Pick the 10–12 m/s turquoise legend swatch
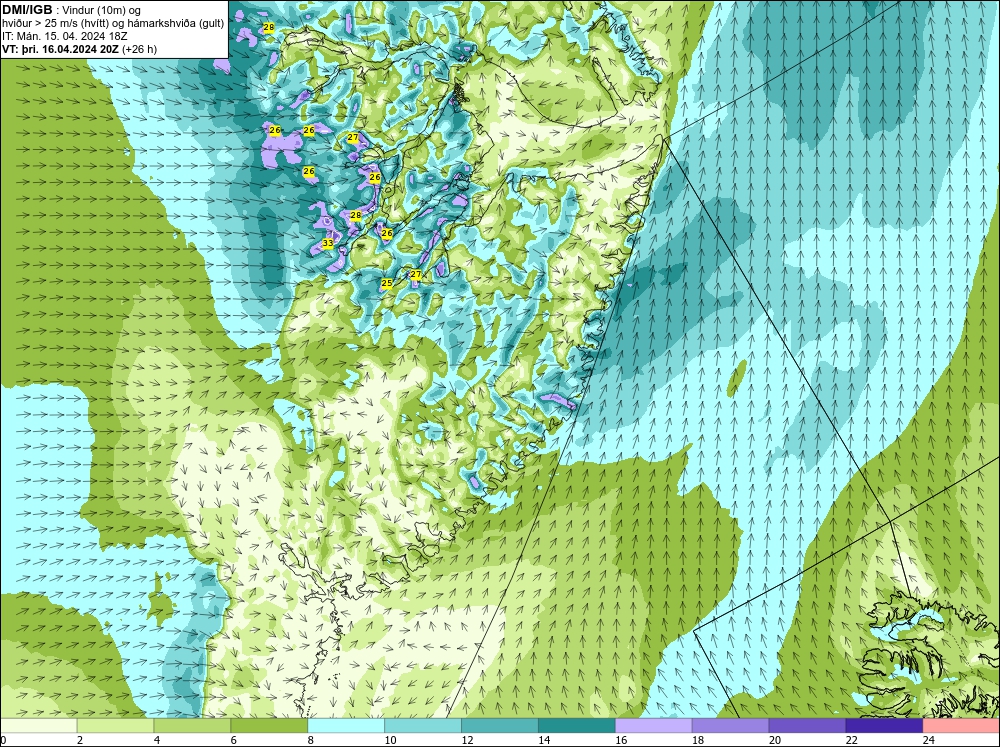The image size is (1000, 747). tap(423, 725)
